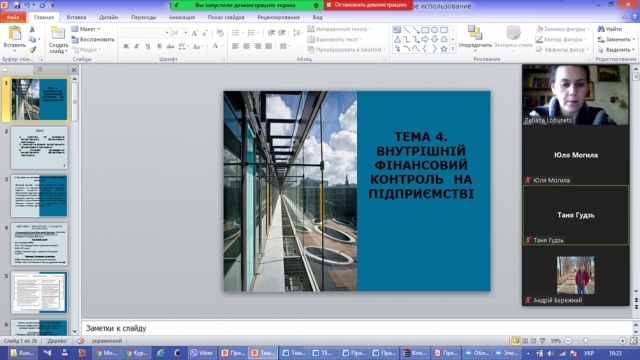Open PowerPoint help question mark icon

tap(634, 17)
